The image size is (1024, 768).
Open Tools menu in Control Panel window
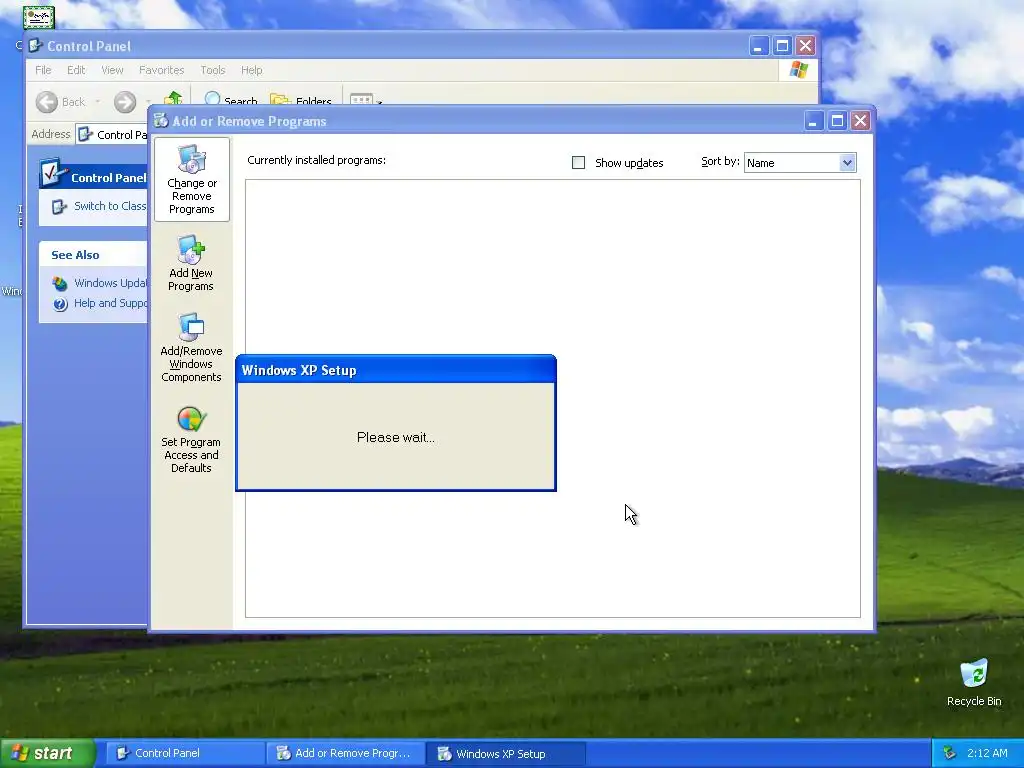(x=212, y=70)
